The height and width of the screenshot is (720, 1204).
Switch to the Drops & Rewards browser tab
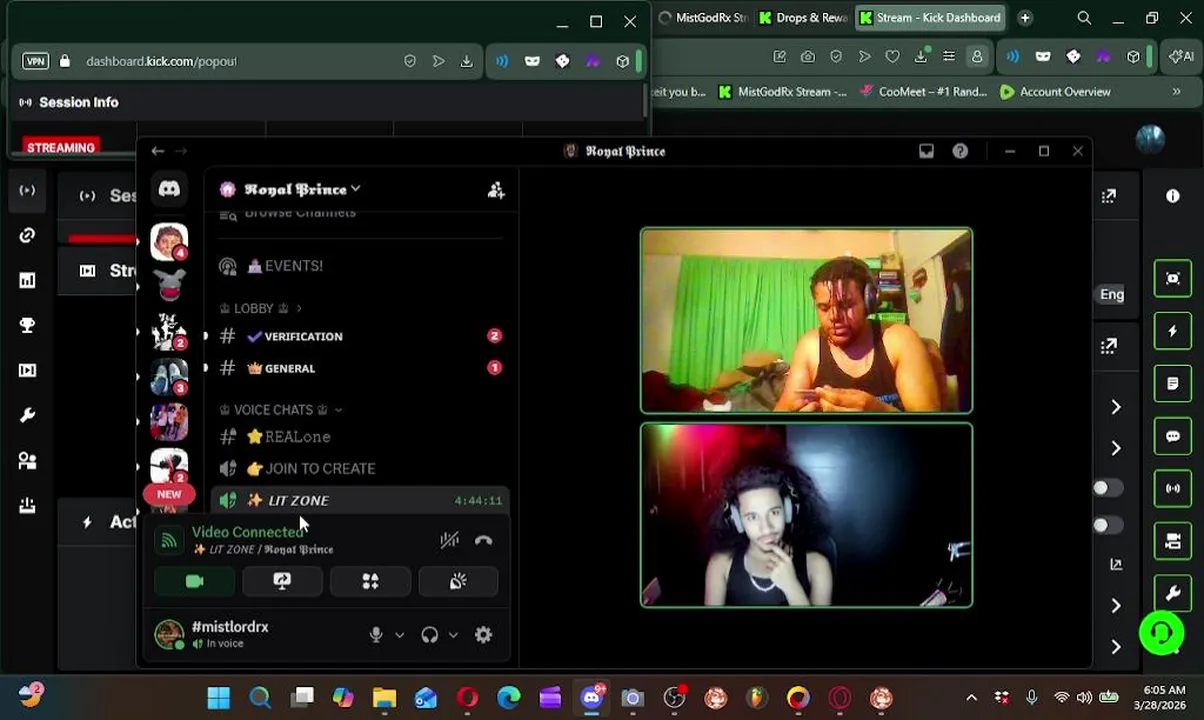pos(803,18)
